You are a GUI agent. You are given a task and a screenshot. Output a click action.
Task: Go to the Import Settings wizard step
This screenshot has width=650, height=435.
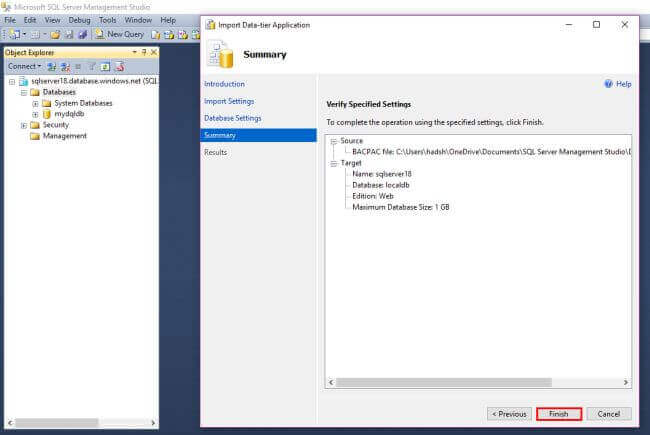pyautogui.click(x=229, y=101)
